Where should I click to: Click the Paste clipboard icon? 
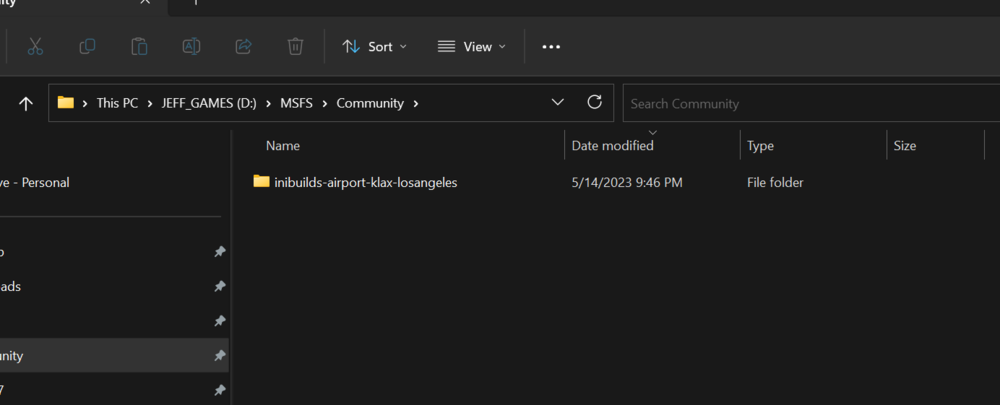[139, 46]
